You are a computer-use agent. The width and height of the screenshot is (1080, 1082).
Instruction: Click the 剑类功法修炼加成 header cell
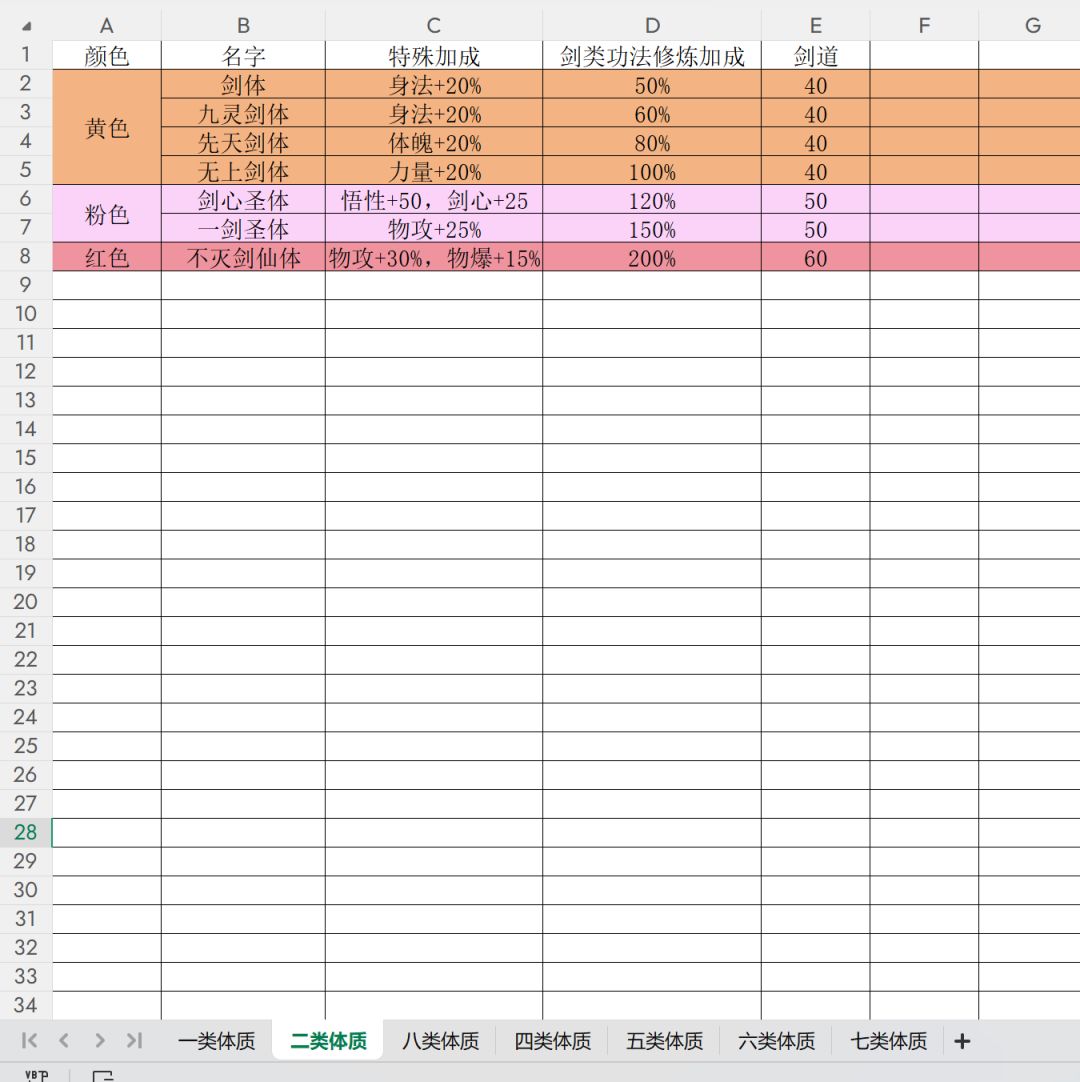(x=651, y=55)
